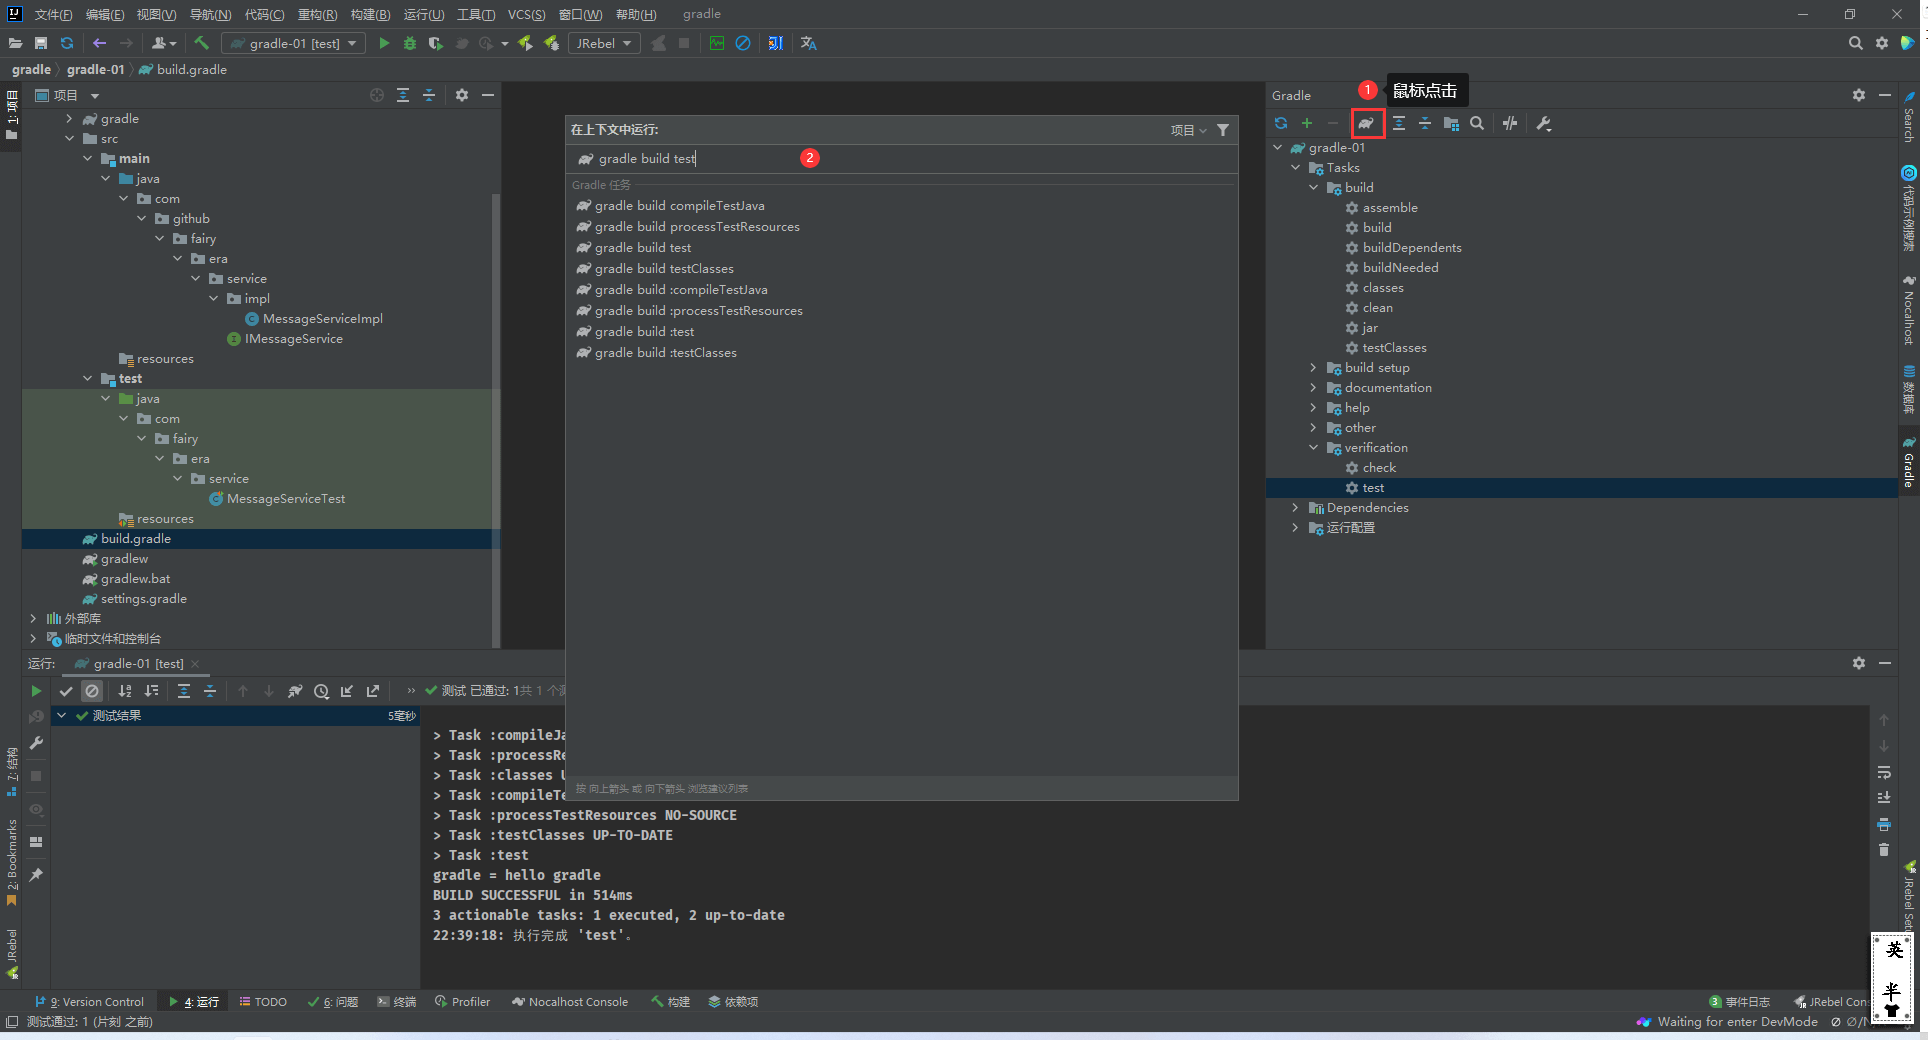Image resolution: width=1928 pixels, height=1040 pixels.
Task: Select MessageServiceTest in project tree
Action: 286,499
